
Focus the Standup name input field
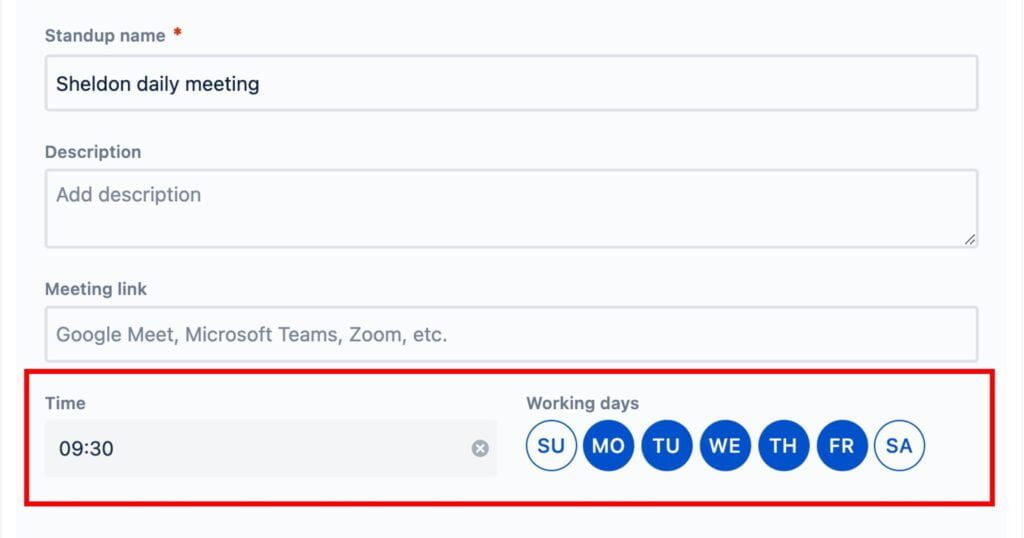511,83
